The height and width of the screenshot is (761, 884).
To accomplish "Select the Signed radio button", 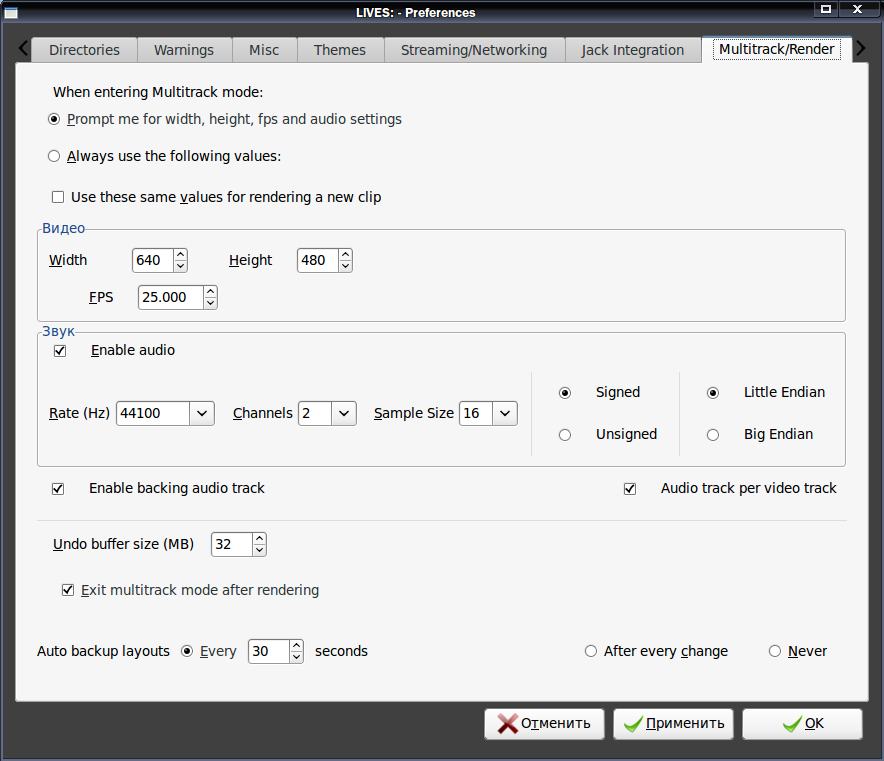I will (565, 393).
